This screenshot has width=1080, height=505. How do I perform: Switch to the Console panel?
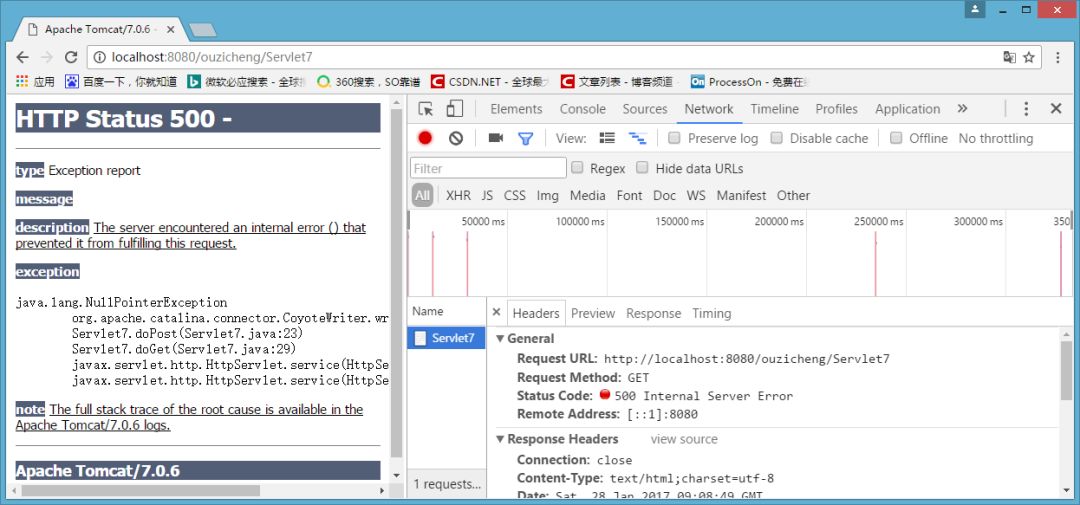(x=583, y=109)
